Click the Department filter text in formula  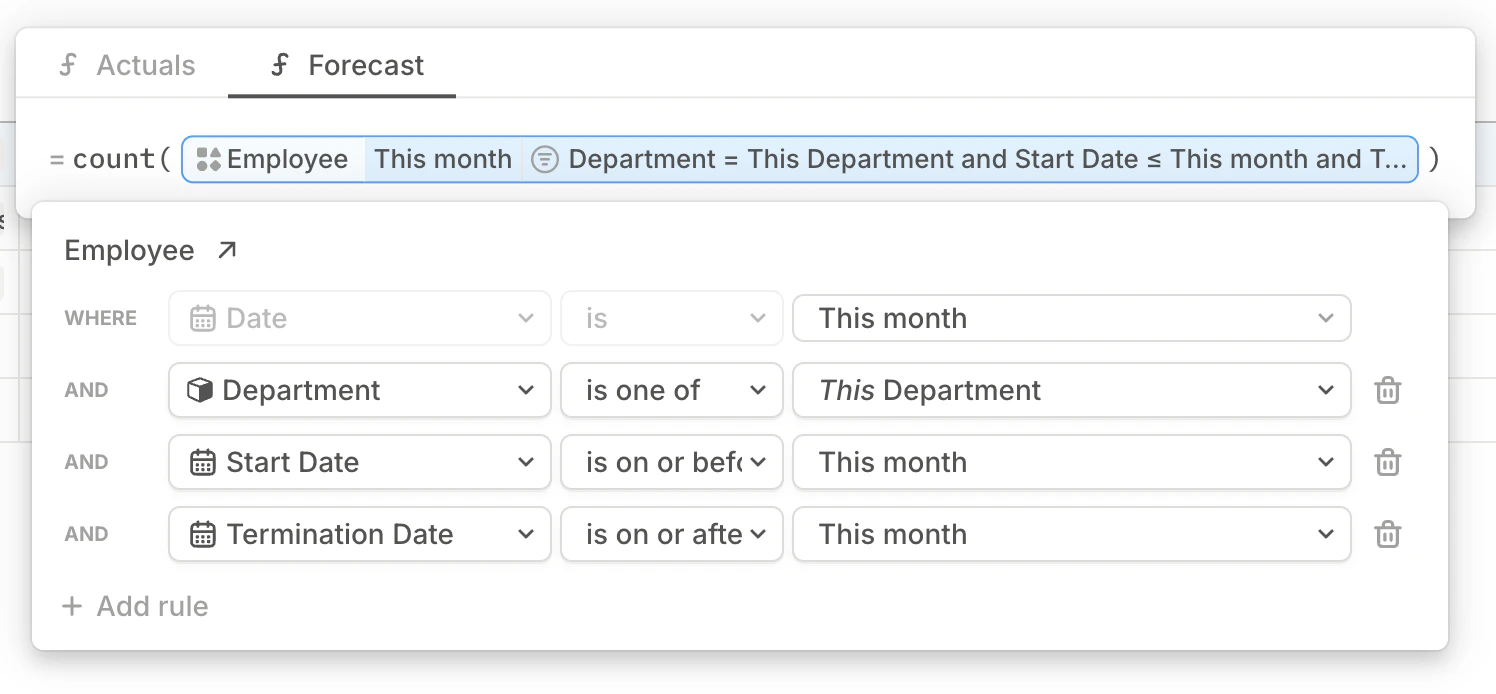click(988, 159)
